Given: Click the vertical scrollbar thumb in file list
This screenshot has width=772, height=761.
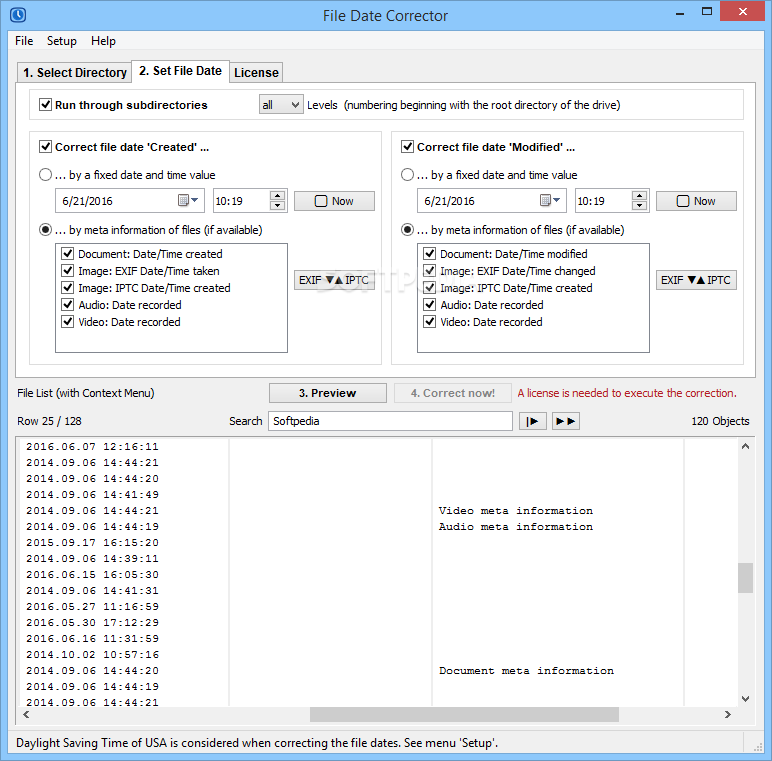Looking at the screenshot, I should click(x=745, y=578).
